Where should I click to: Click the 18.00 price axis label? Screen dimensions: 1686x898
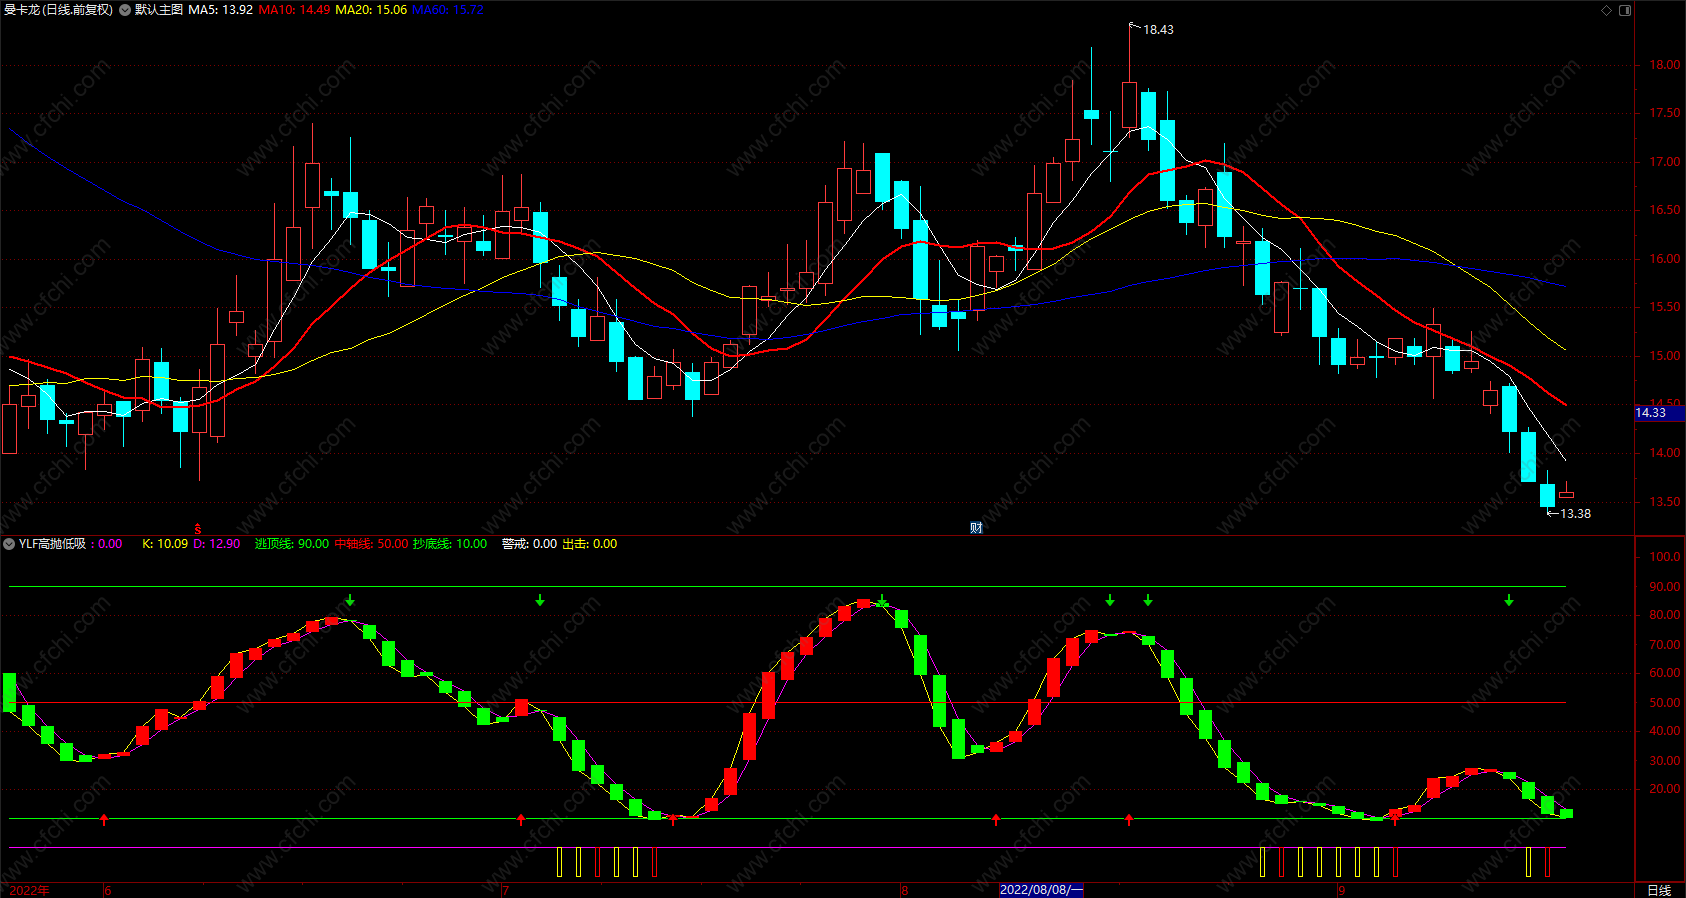(1665, 65)
